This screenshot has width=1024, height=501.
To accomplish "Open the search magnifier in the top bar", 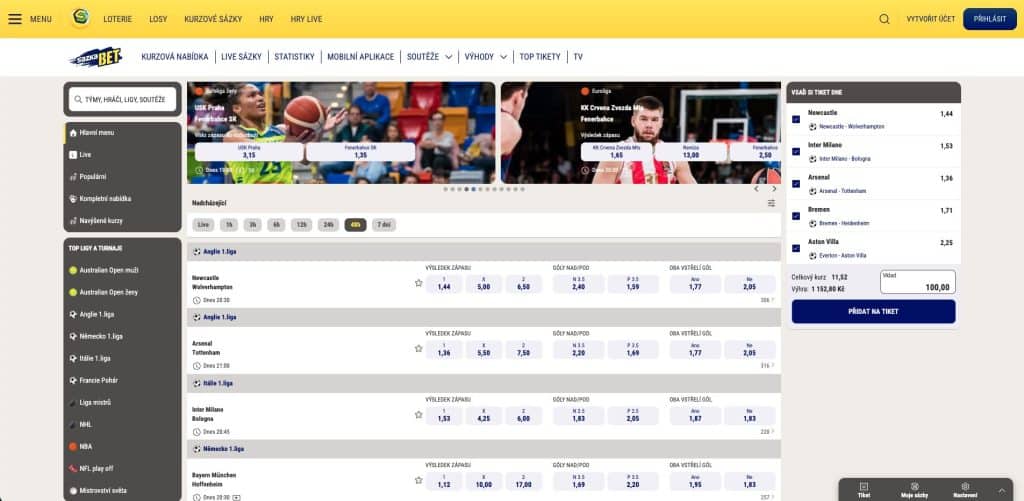I will 884,19.
